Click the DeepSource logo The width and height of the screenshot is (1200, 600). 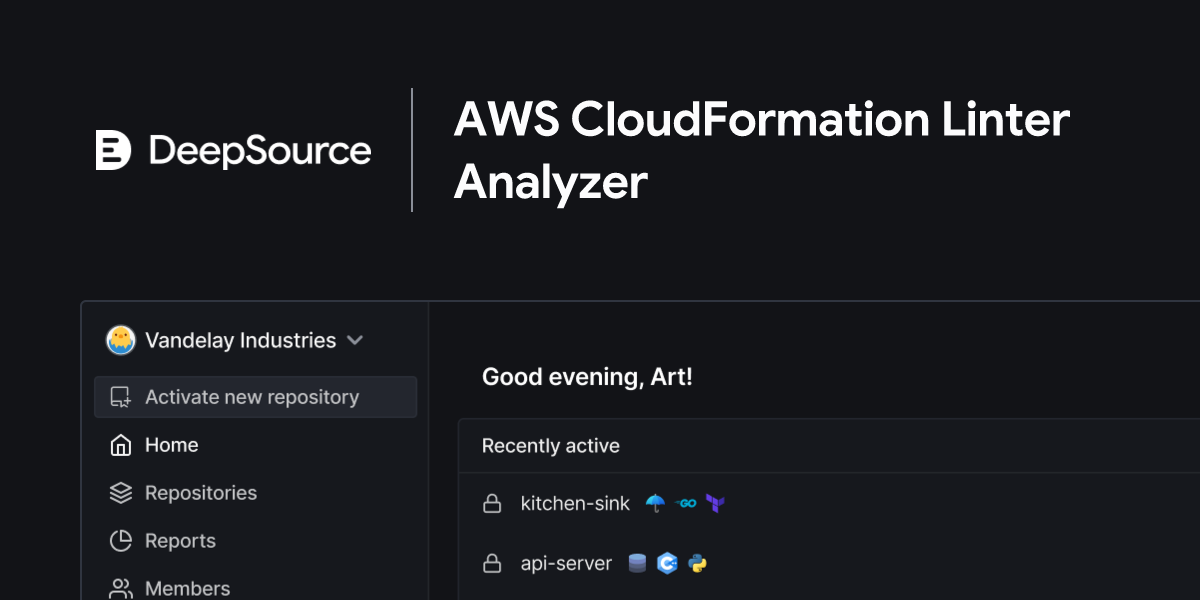(x=233, y=150)
